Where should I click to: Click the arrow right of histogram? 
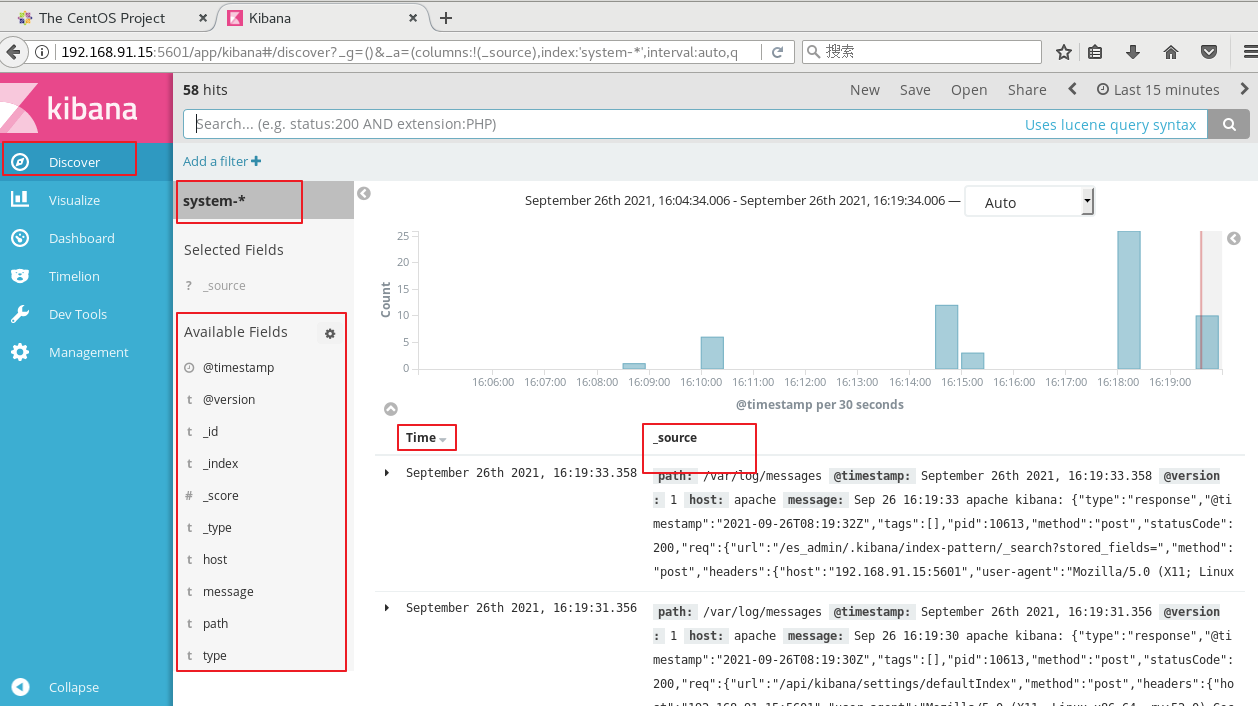1234,239
